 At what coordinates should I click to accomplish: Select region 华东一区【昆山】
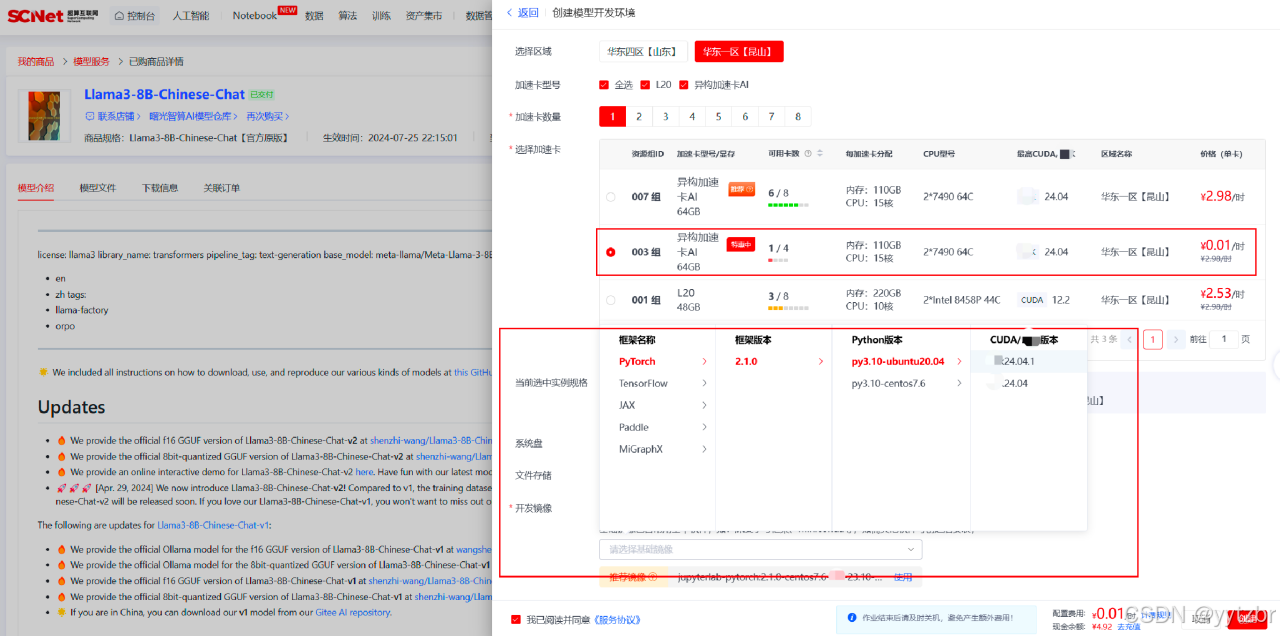click(x=739, y=51)
